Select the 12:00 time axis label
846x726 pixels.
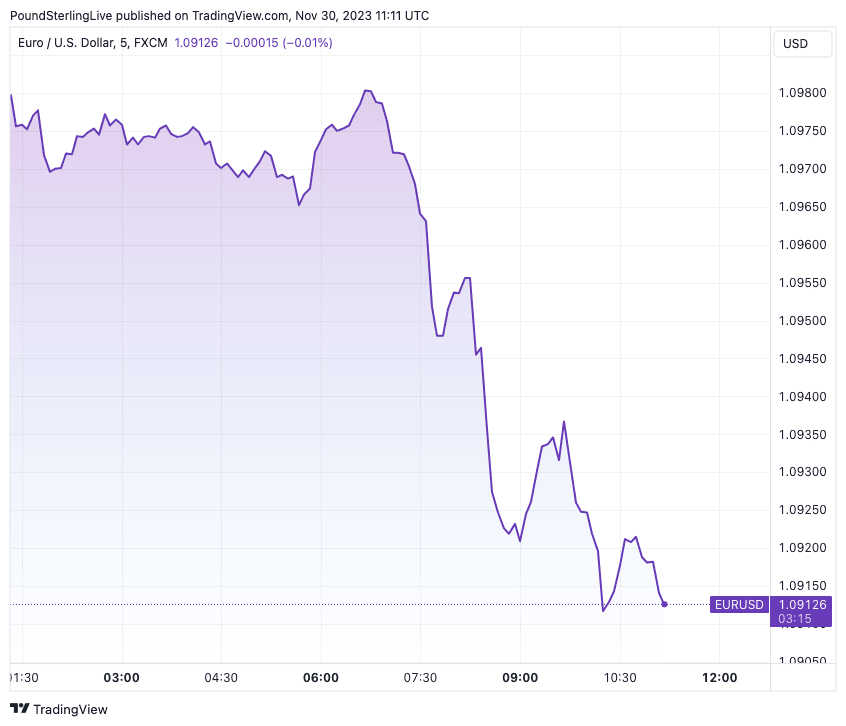click(x=720, y=678)
